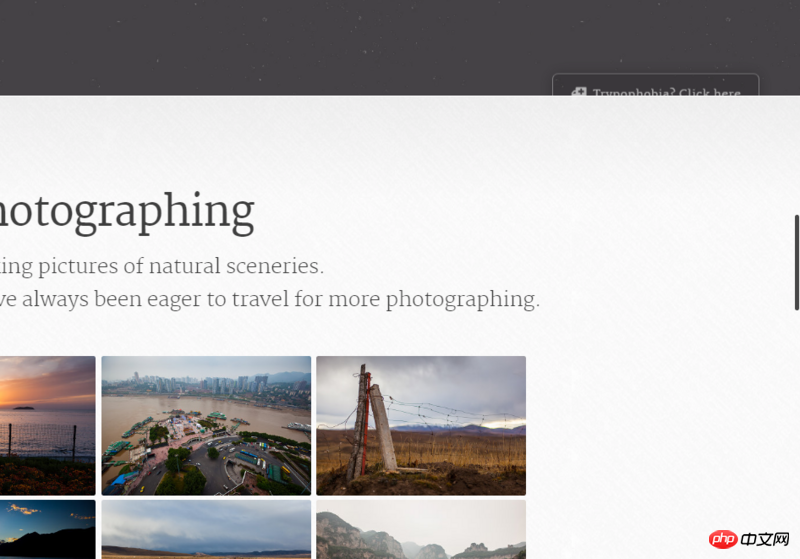Open the cloudy plain landscape photo thumbnail

point(206,529)
